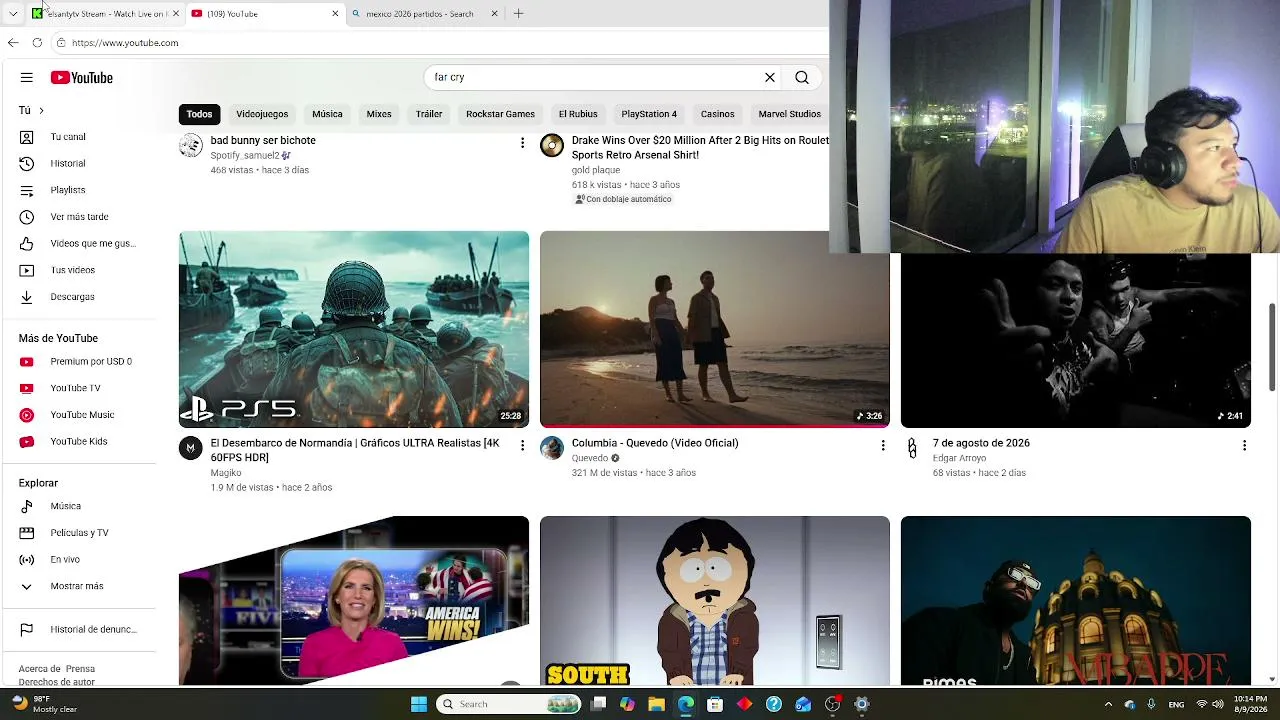Open options menu for 'El Desembarco de Normandía'
1280x720 pixels.
tap(522, 445)
